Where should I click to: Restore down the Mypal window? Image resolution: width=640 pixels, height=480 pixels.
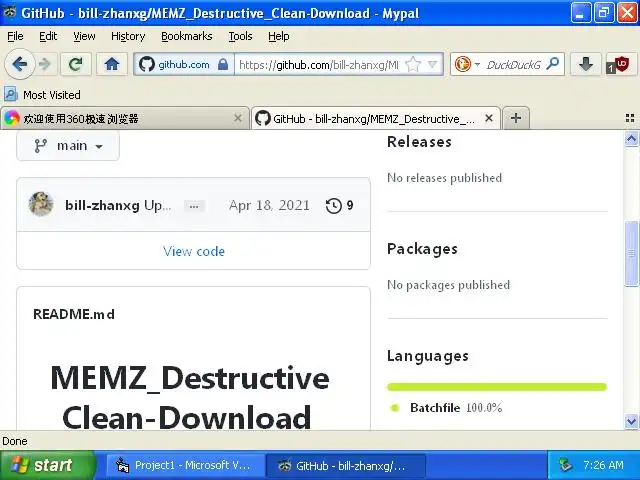604,13
